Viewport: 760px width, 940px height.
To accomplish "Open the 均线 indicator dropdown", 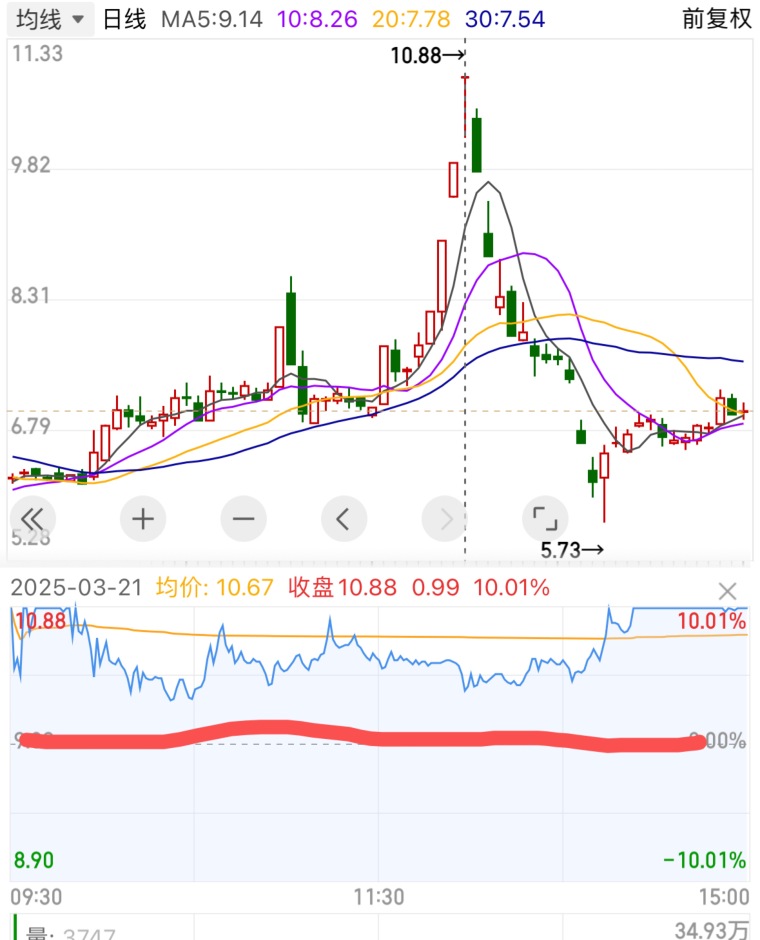I will (50, 19).
